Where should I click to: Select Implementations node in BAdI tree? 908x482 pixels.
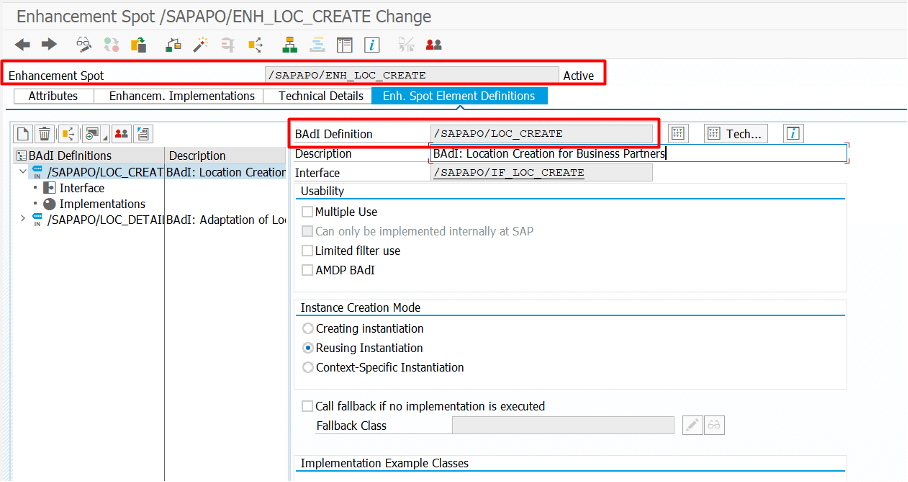[x=102, y=204]
